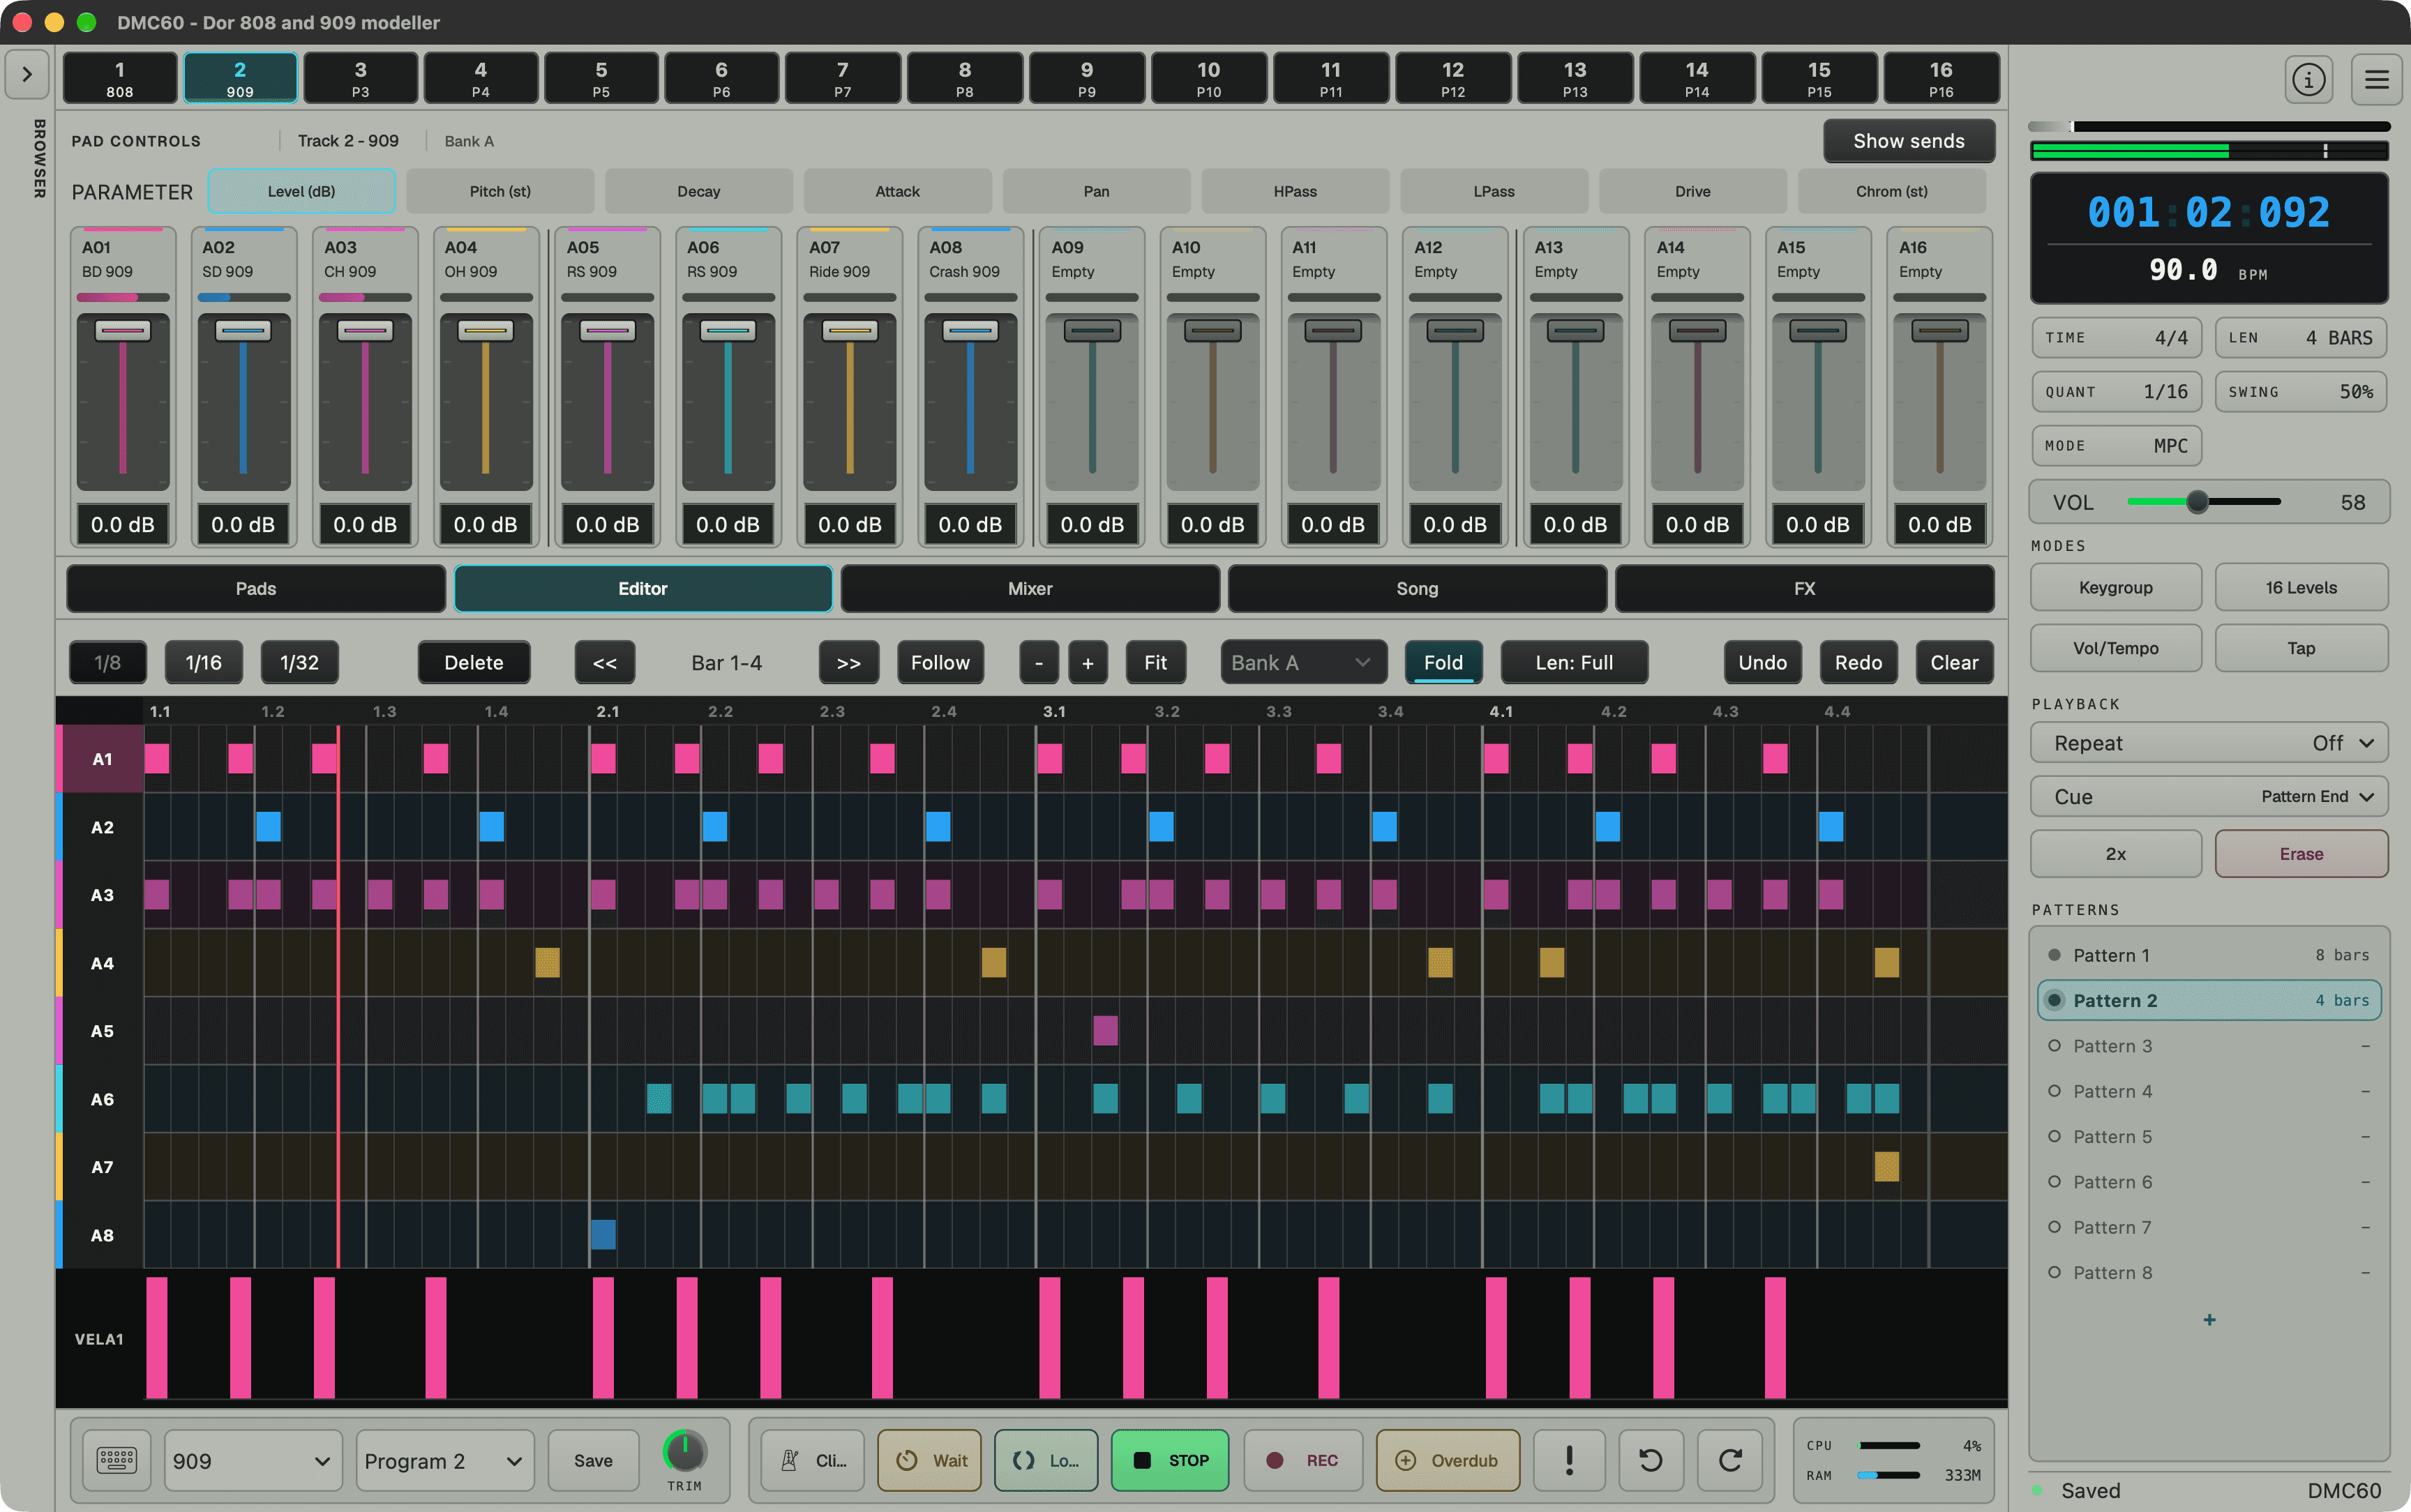Screen dimensions: 2411x1512
Task: Expand the Browser sidebar arrow
Action: pos(27,74)
